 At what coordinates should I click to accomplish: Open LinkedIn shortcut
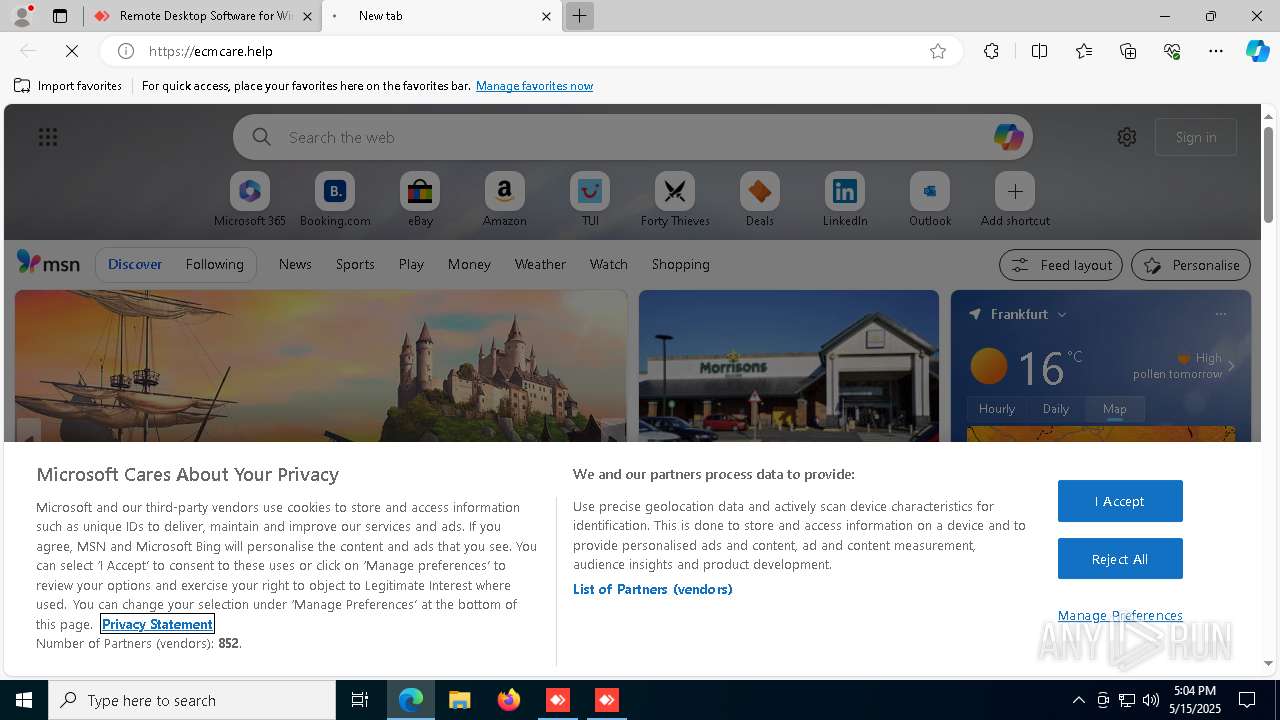tap(845, 199)
